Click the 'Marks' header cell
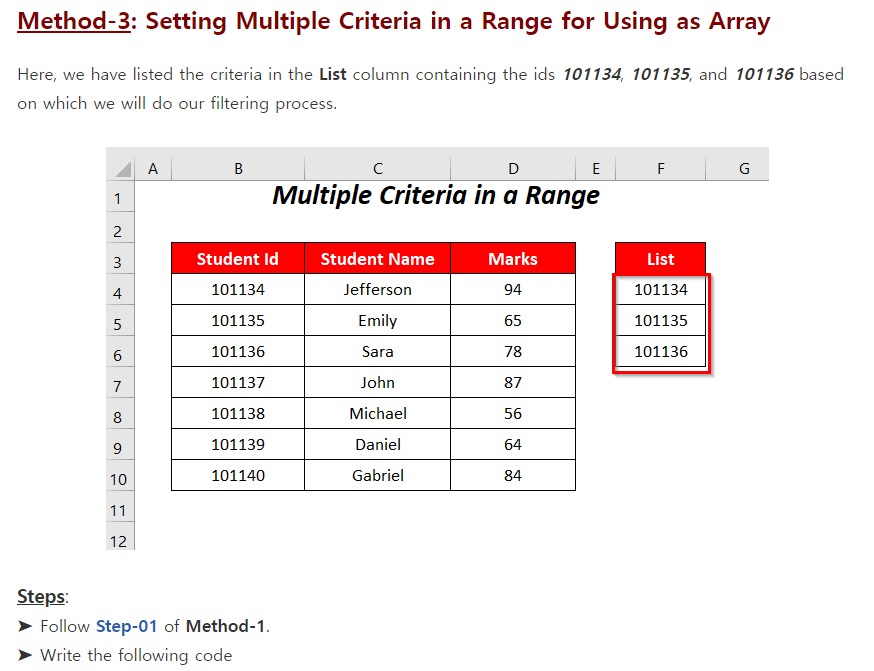This screenshot has height=671, width=874. (513, 259)
